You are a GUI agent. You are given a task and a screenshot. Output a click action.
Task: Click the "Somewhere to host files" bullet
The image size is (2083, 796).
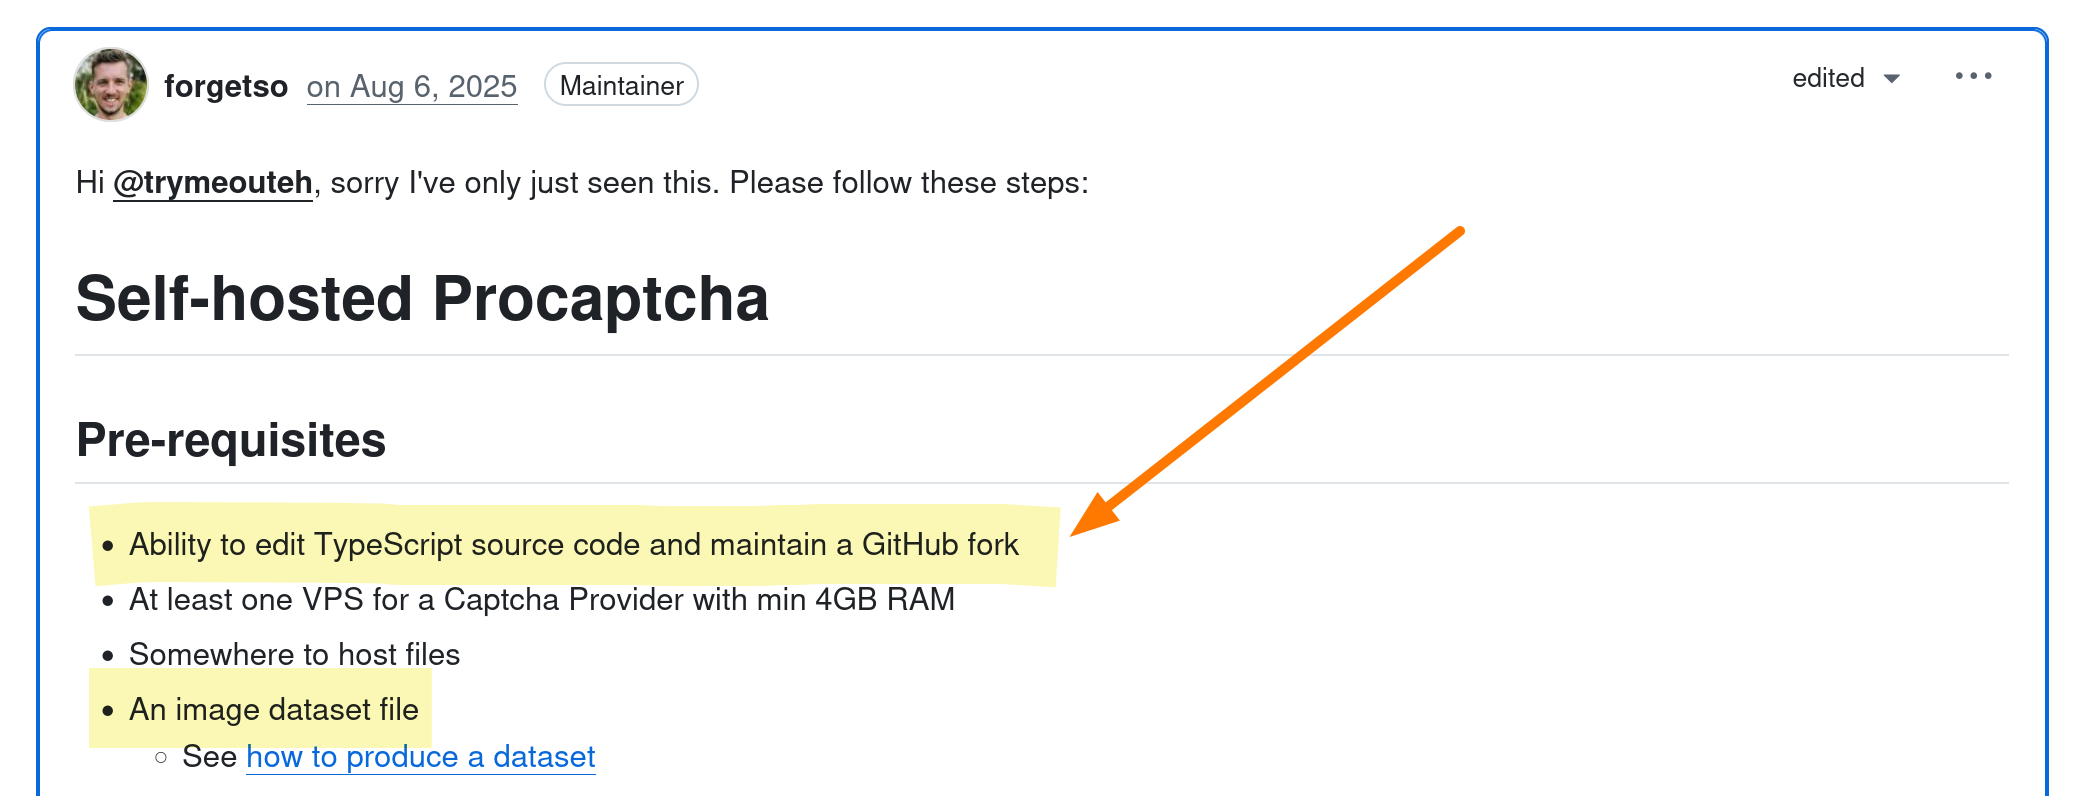[294, 655]
